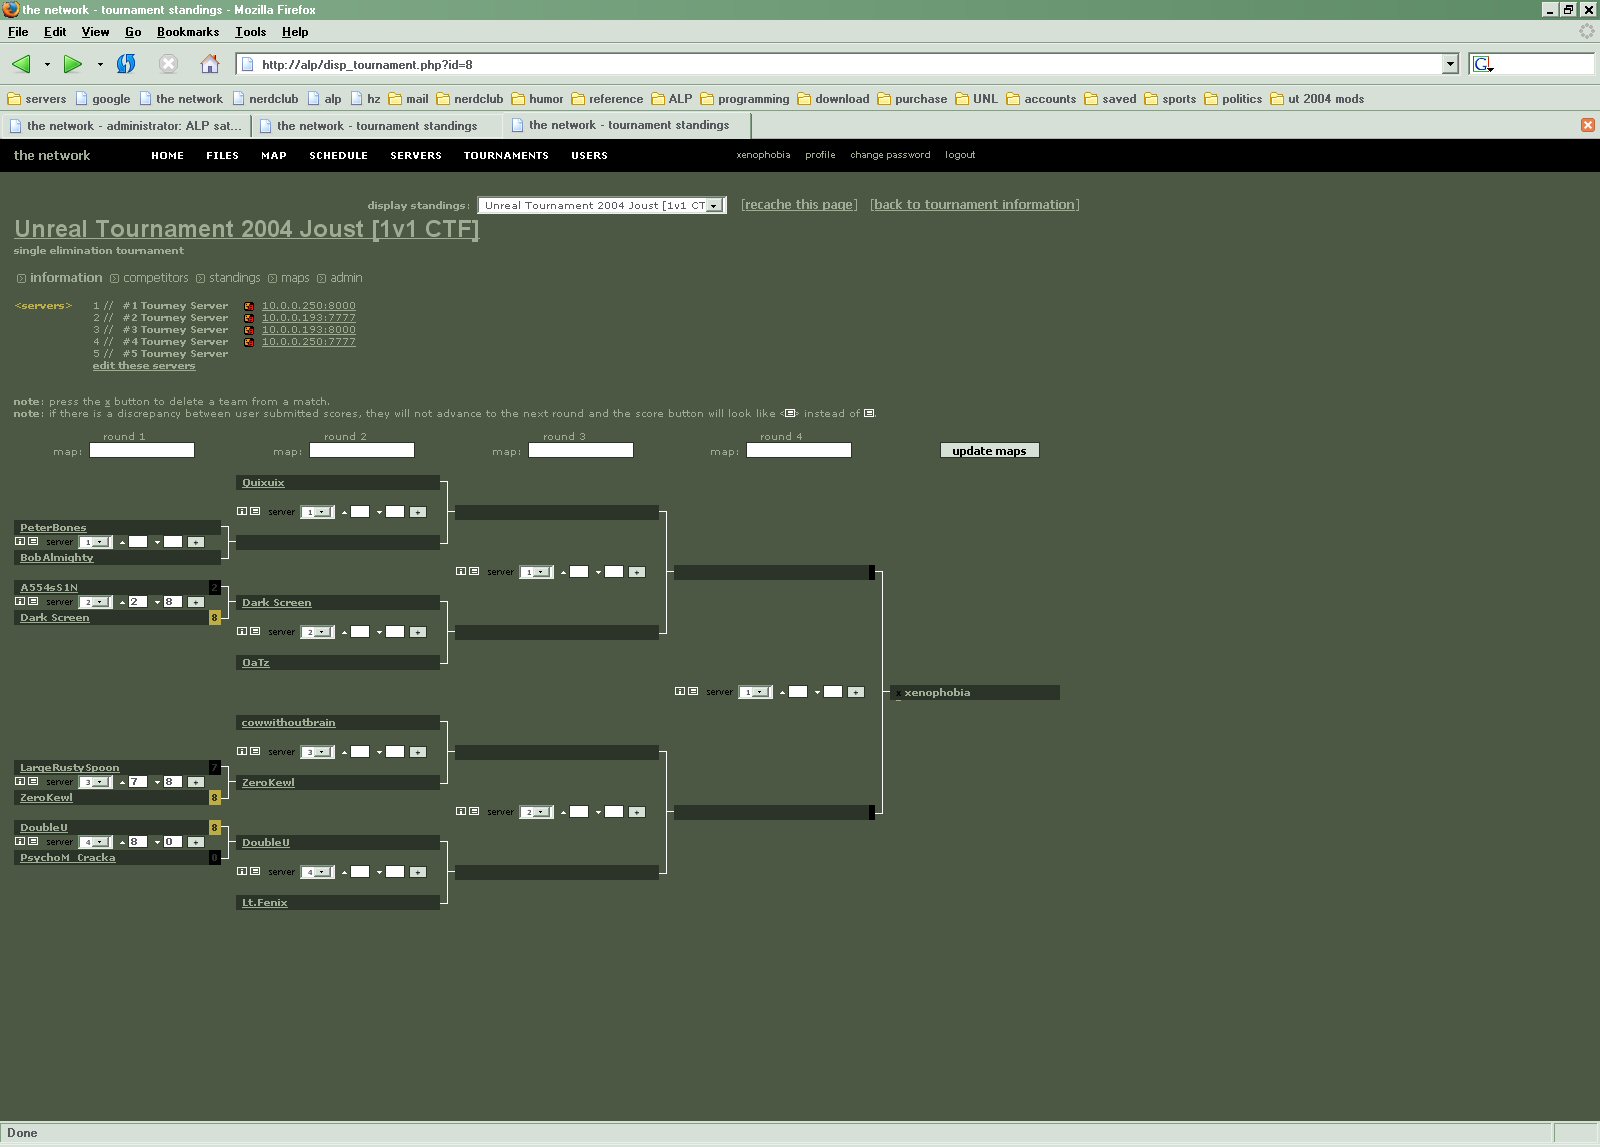1600x1147 pixels.
Task: Open the Quixuix competitor link
Action: click(x=263, y=483)
